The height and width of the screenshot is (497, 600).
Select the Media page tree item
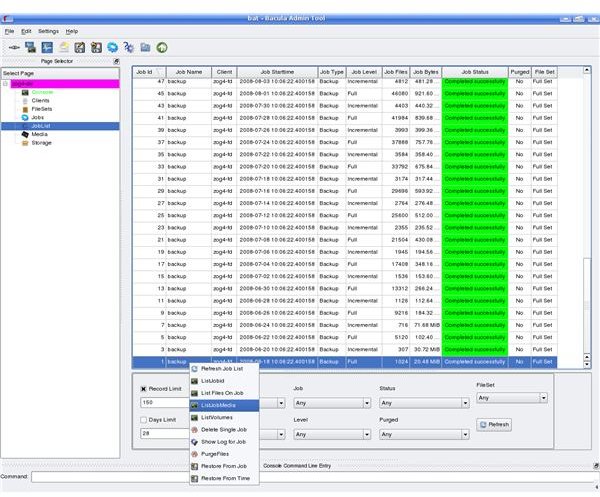(39, 134)
